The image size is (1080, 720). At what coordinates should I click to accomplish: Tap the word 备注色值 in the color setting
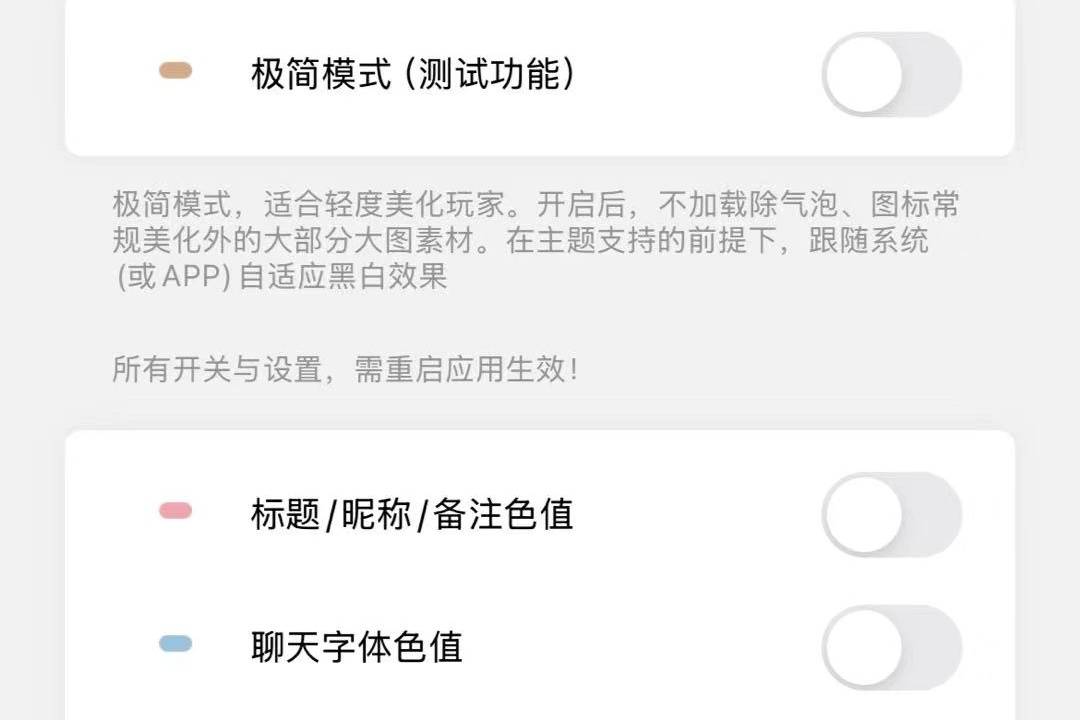click(503, 515)
